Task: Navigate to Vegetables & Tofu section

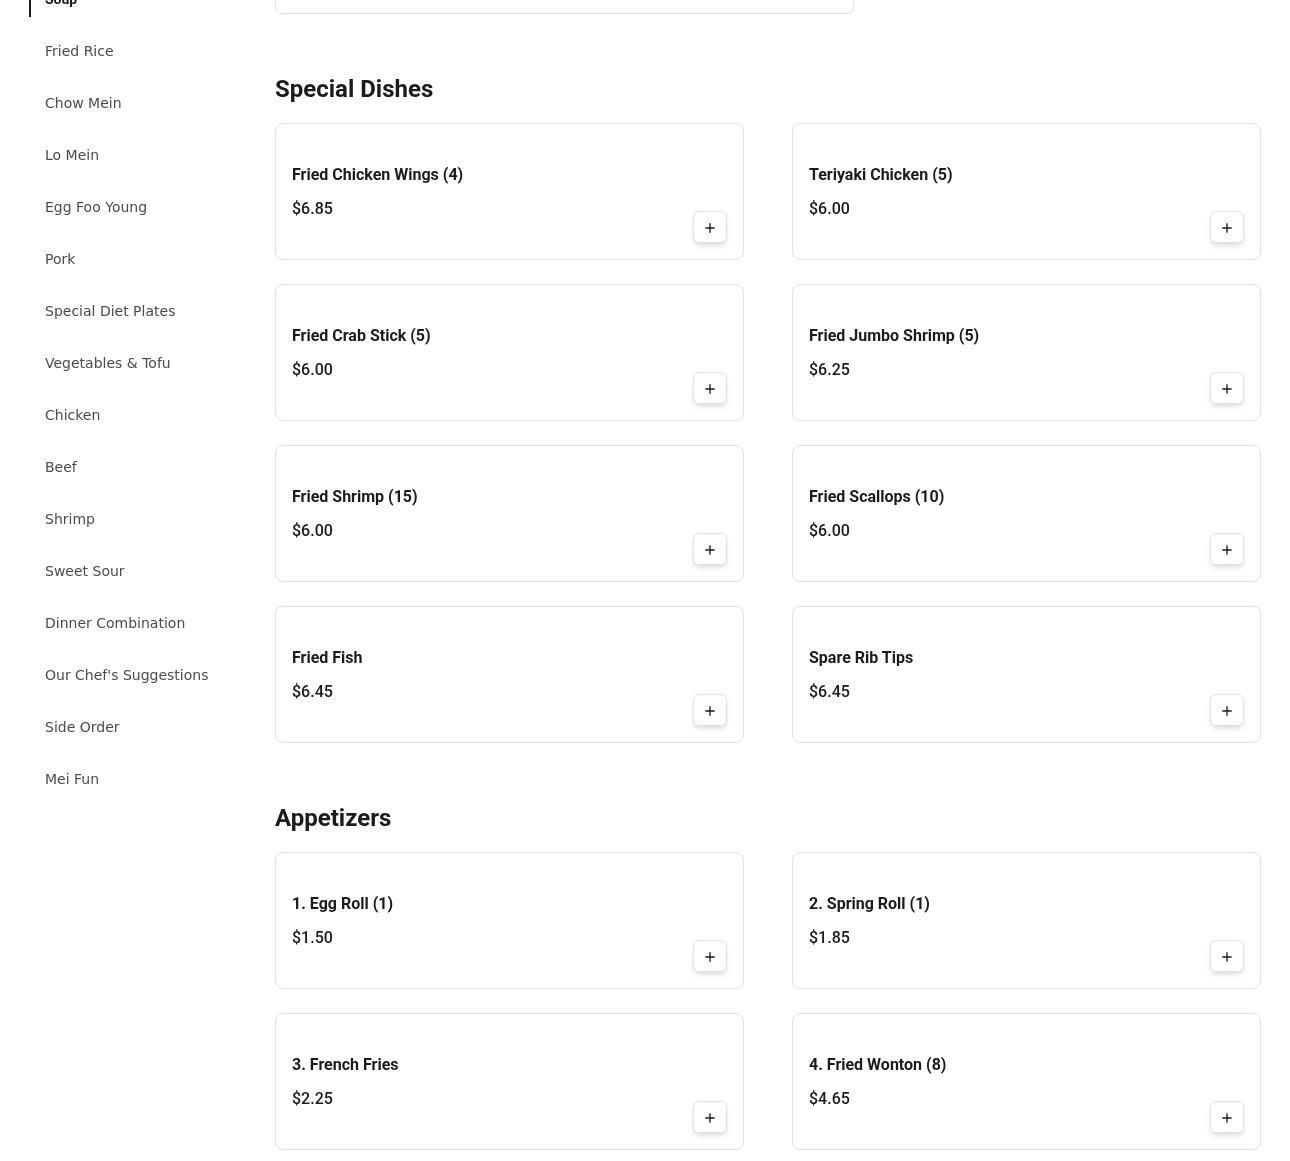Action: [x=107, y=363]
